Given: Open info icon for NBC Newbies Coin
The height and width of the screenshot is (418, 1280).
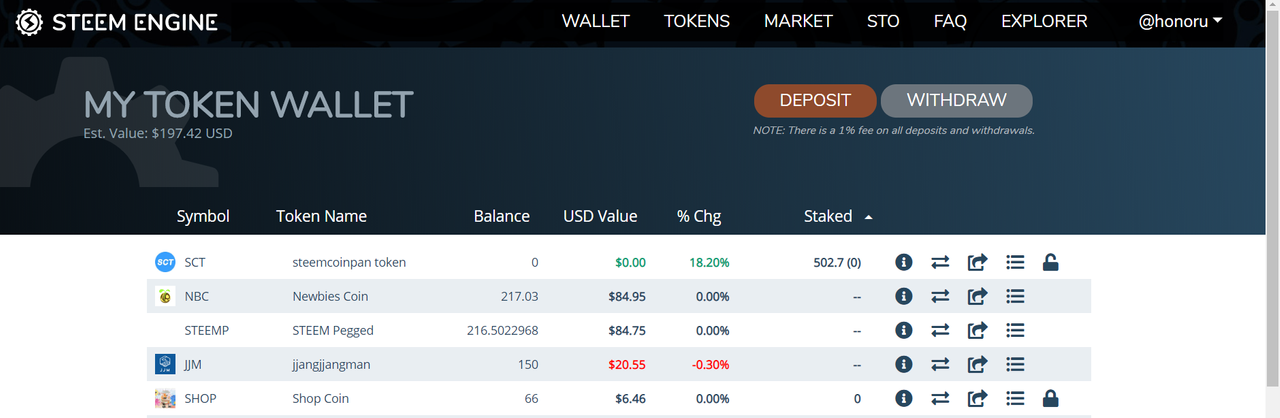Looking at the screenshot, I should [903, 296].
